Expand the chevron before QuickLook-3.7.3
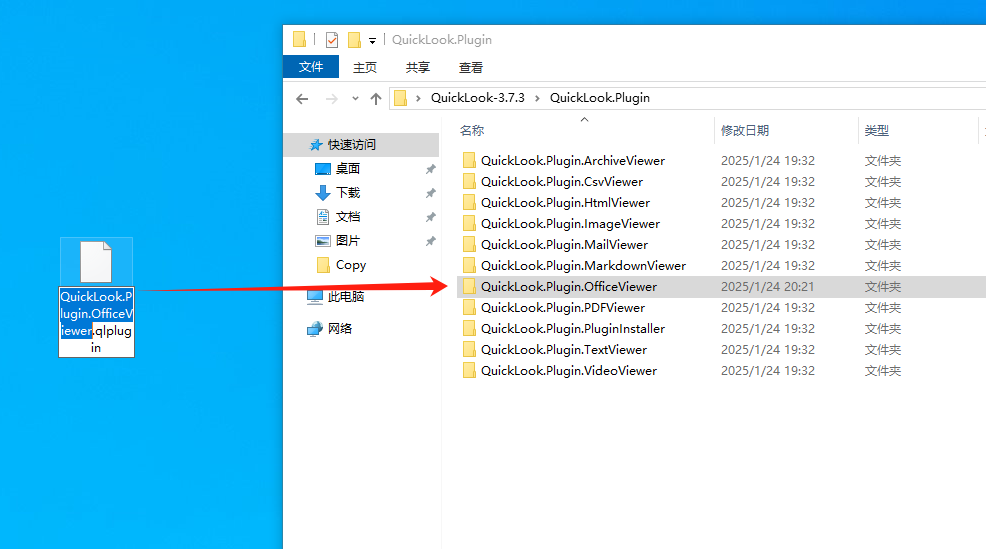The width and height of the screenshot is (986, 549). click(x=418, y=98)
